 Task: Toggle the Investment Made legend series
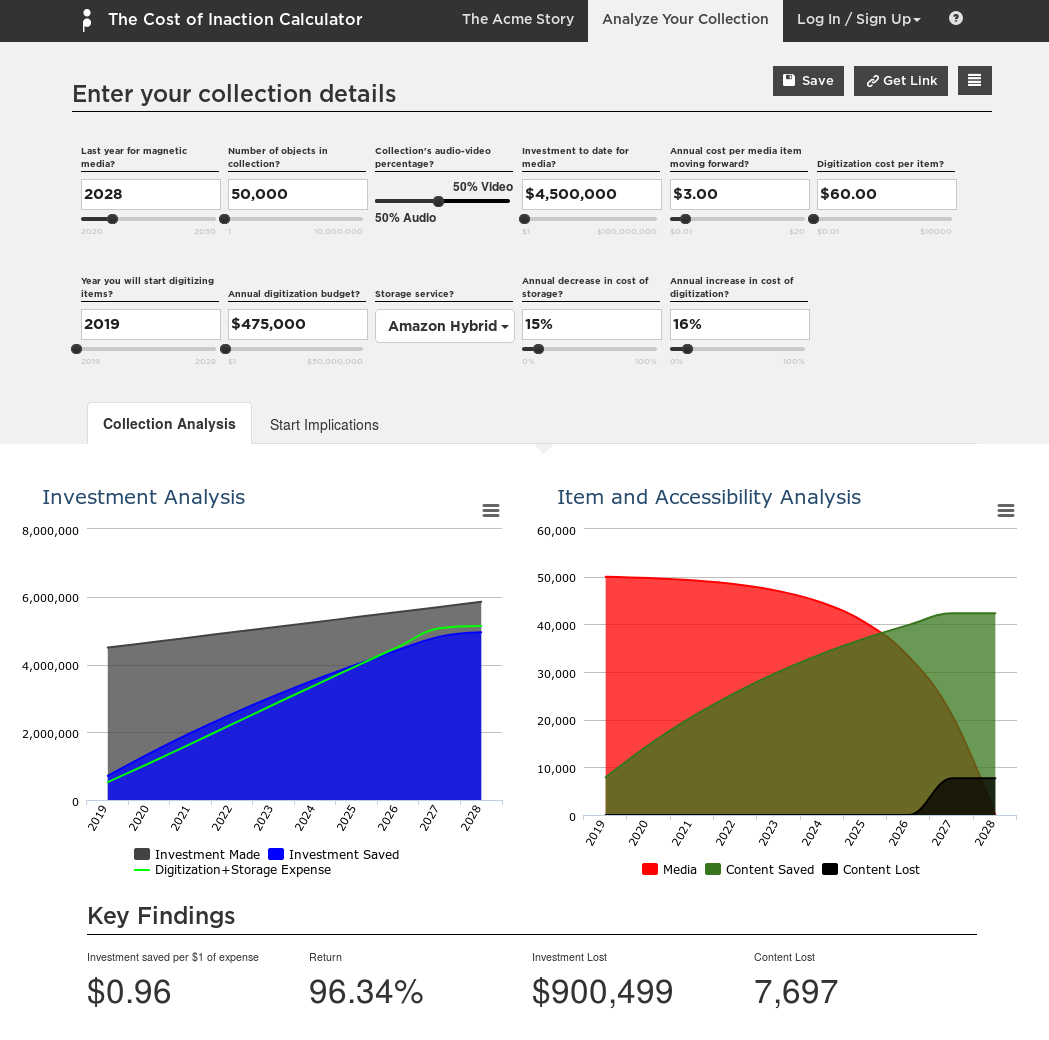pos(197,855)
